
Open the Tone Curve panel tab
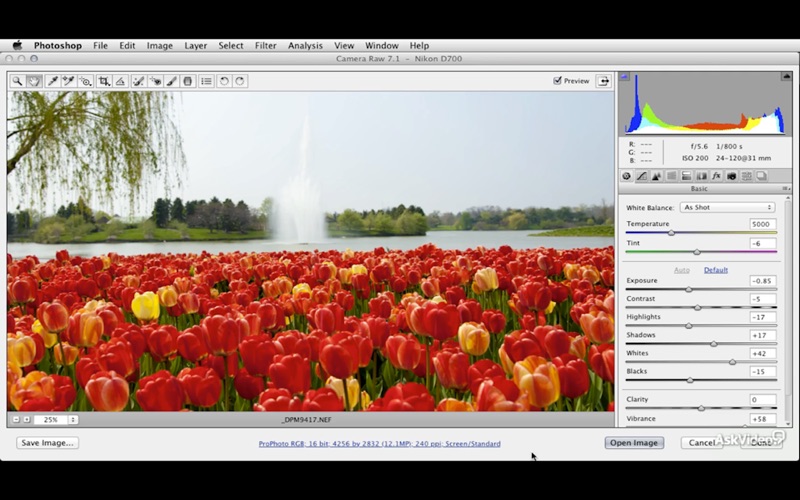pyautogui.click(x=641, y=176)
